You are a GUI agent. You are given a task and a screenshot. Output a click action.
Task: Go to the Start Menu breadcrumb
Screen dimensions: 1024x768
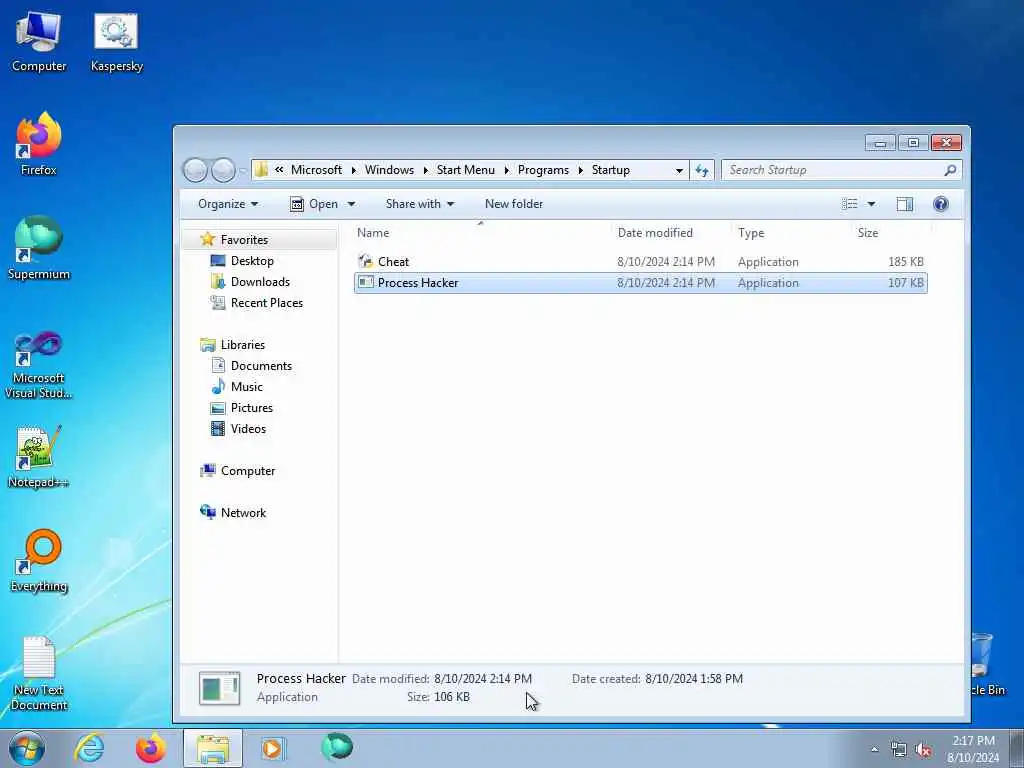466,170
